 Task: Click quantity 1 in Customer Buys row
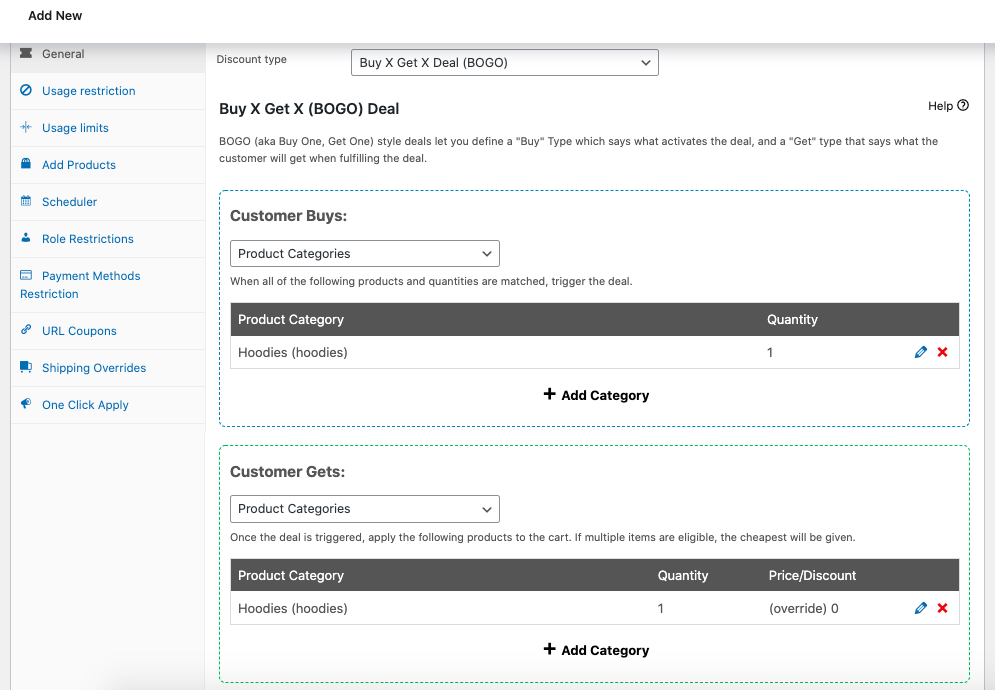[770, 352]
